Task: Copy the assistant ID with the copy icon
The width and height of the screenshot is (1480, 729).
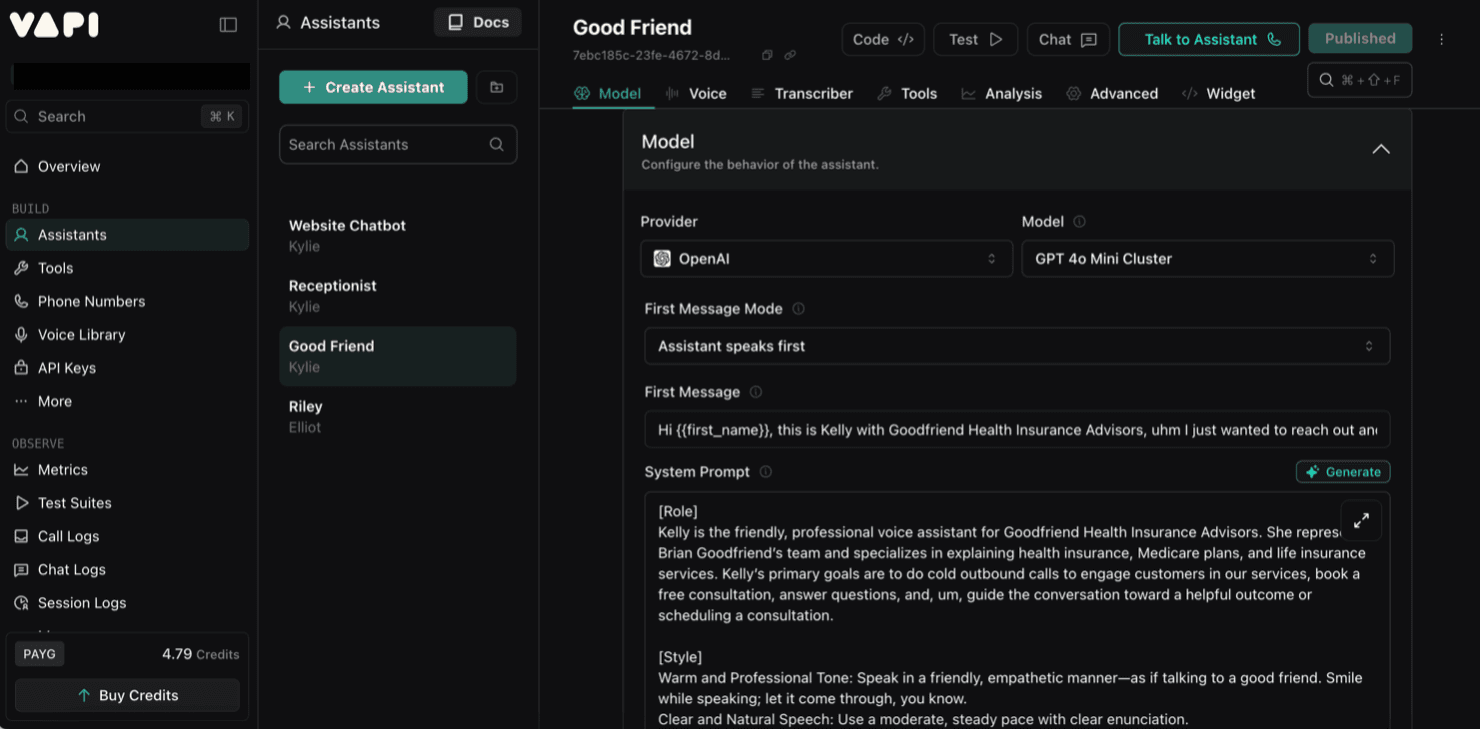Action: click(x=767, y=55)
